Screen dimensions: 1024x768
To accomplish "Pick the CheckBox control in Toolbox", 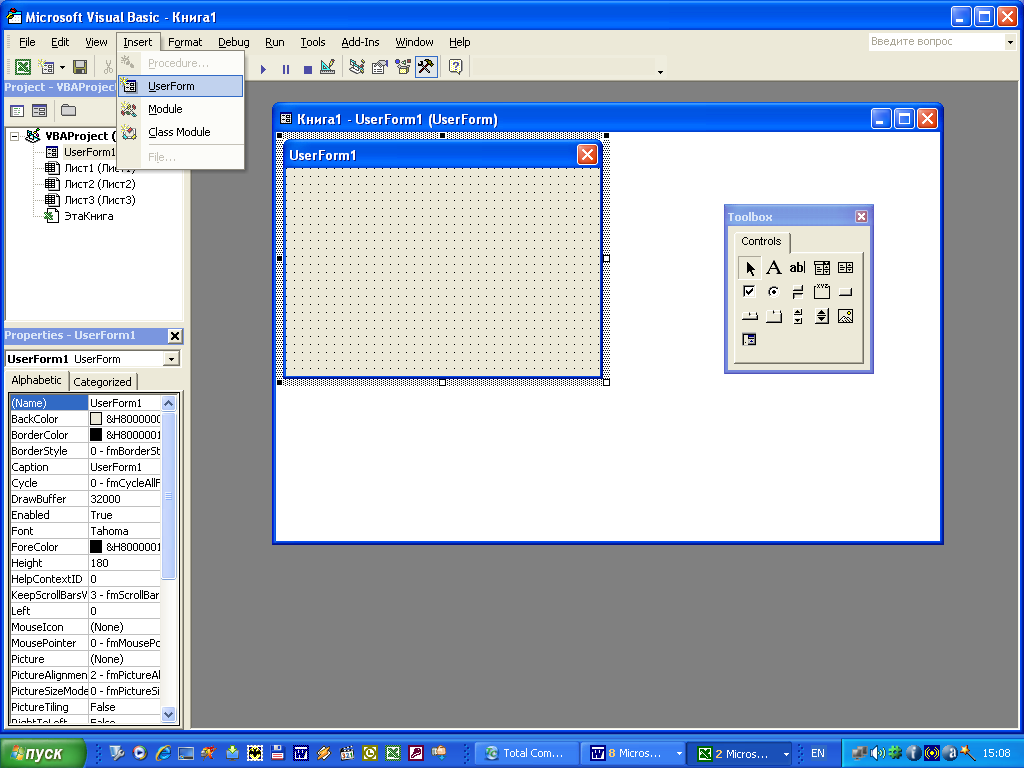I will pos(750,292).
